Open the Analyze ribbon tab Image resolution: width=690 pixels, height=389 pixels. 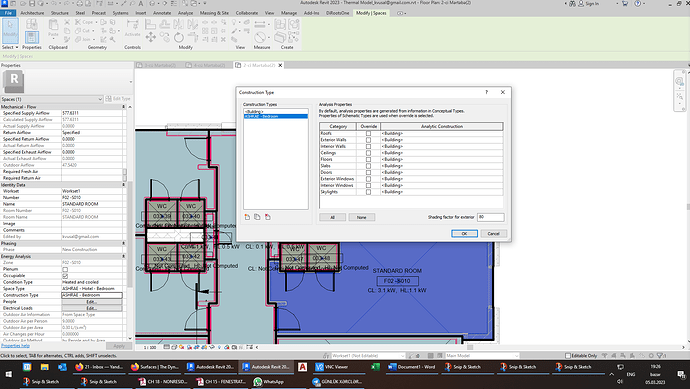point(185,13)
